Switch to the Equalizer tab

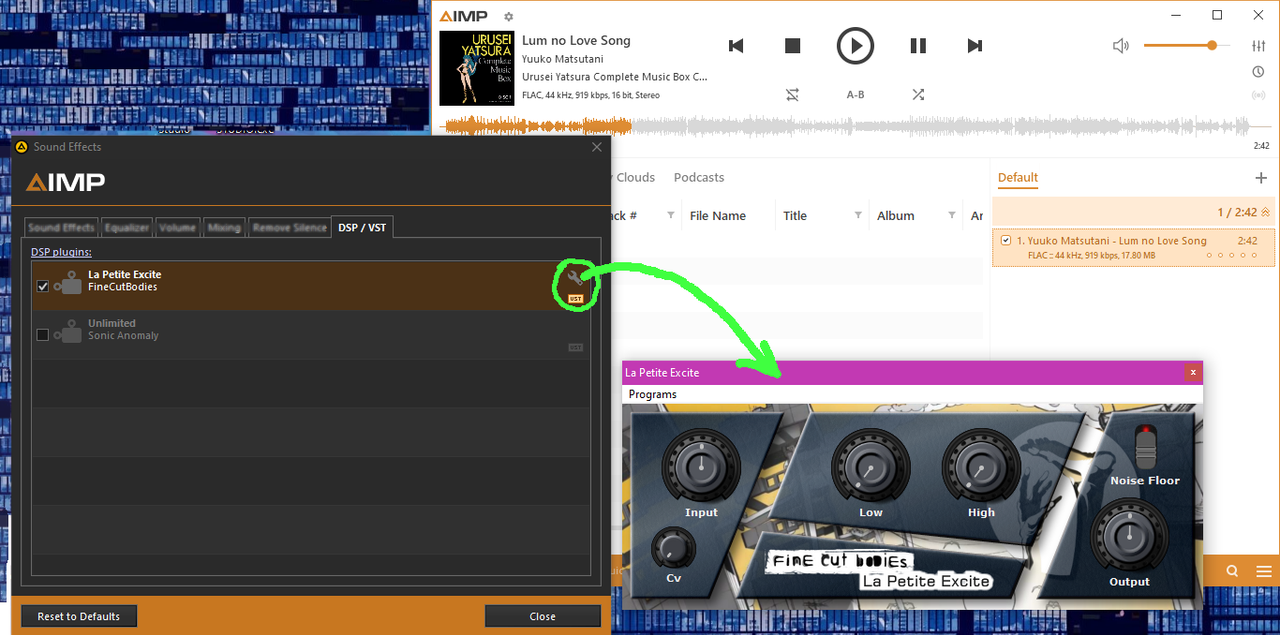(x=128, y=228)
